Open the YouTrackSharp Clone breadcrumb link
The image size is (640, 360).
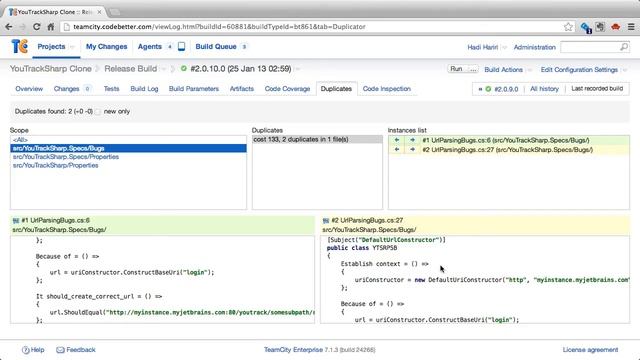point(51,69)
